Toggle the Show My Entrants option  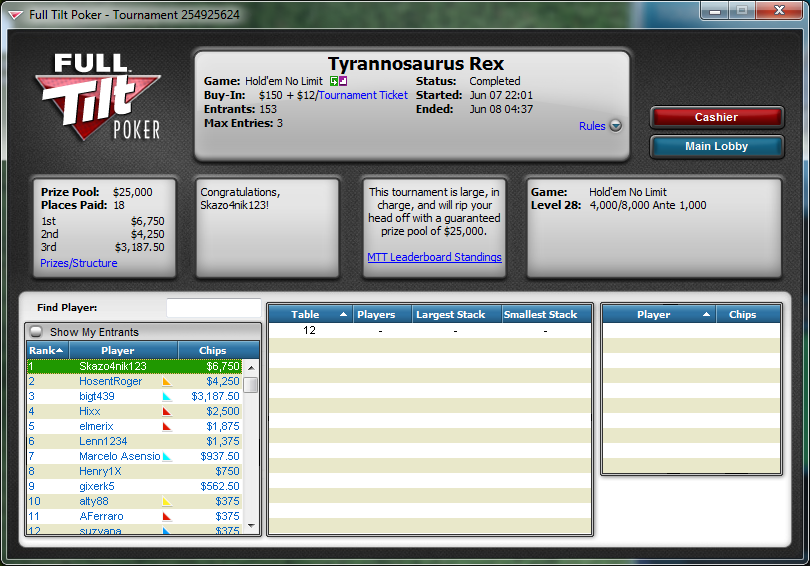pos(36,332)
